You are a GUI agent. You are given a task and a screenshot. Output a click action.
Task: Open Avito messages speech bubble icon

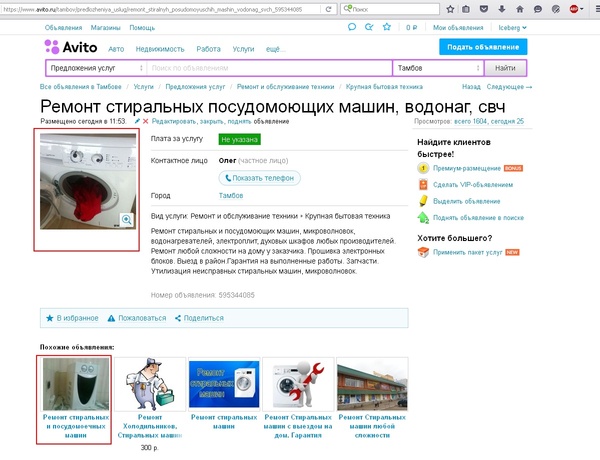click(352, 27)
